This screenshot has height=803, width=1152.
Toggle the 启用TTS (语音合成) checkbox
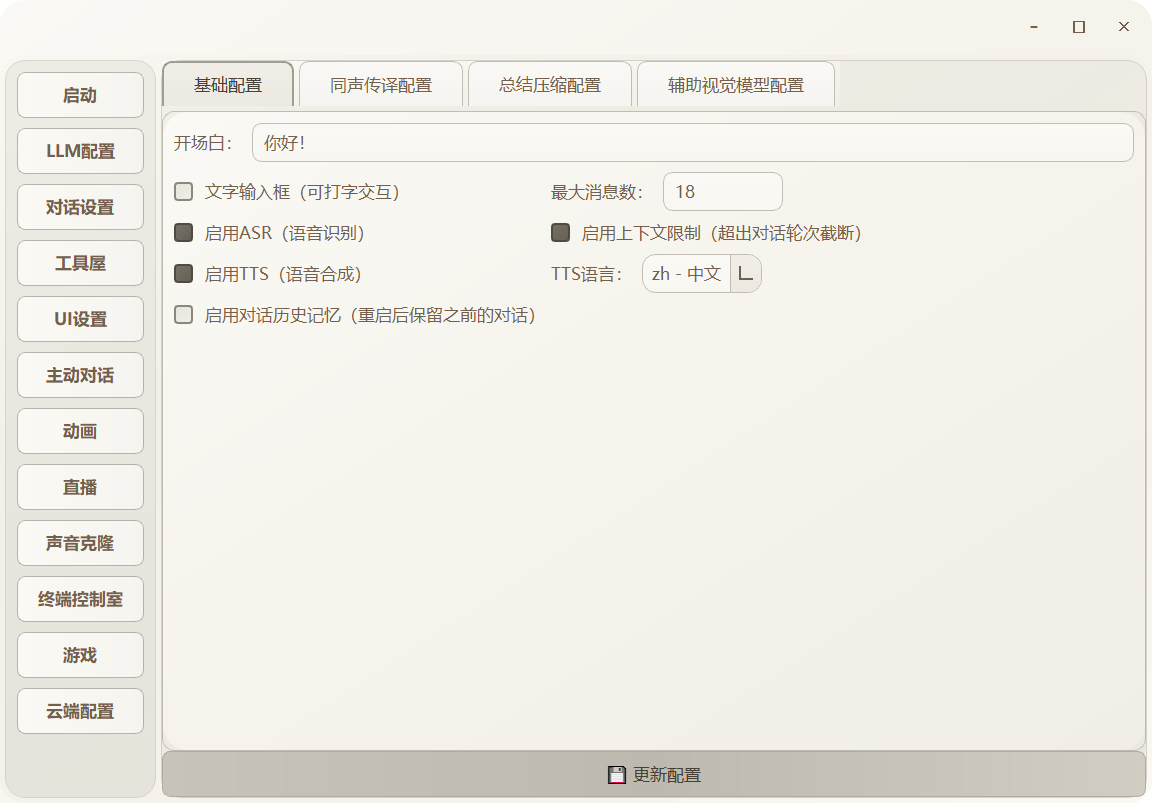tap(184, 274)
